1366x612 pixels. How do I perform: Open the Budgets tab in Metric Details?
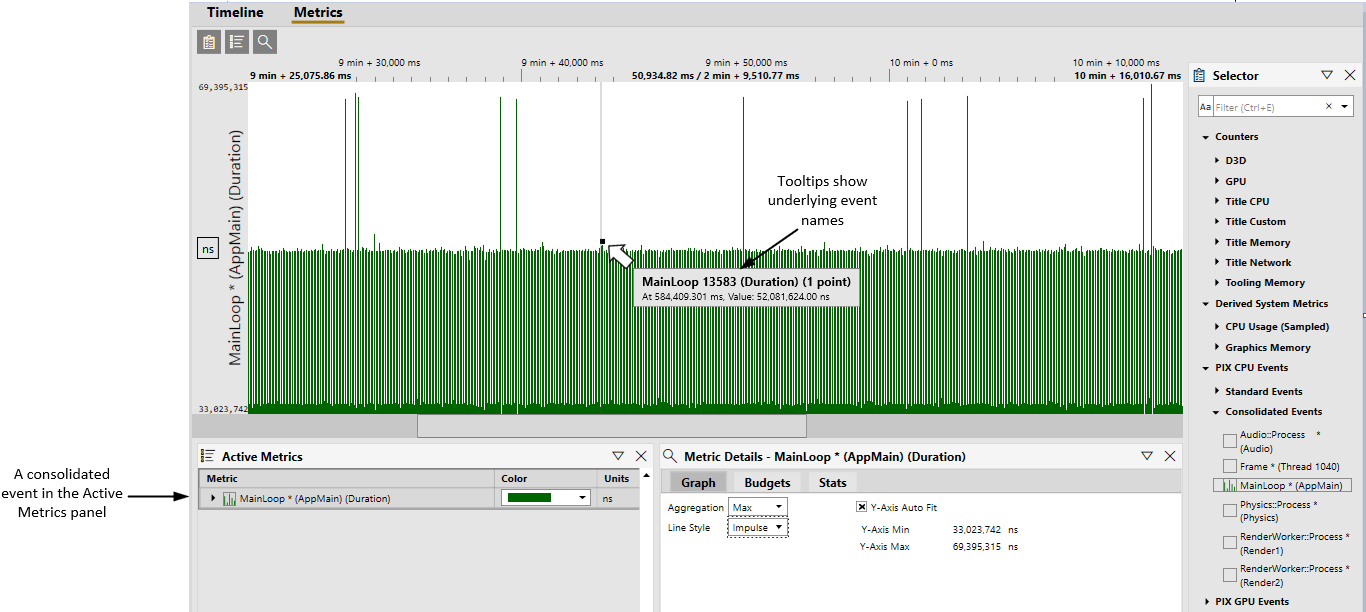[x=767, y=482]
